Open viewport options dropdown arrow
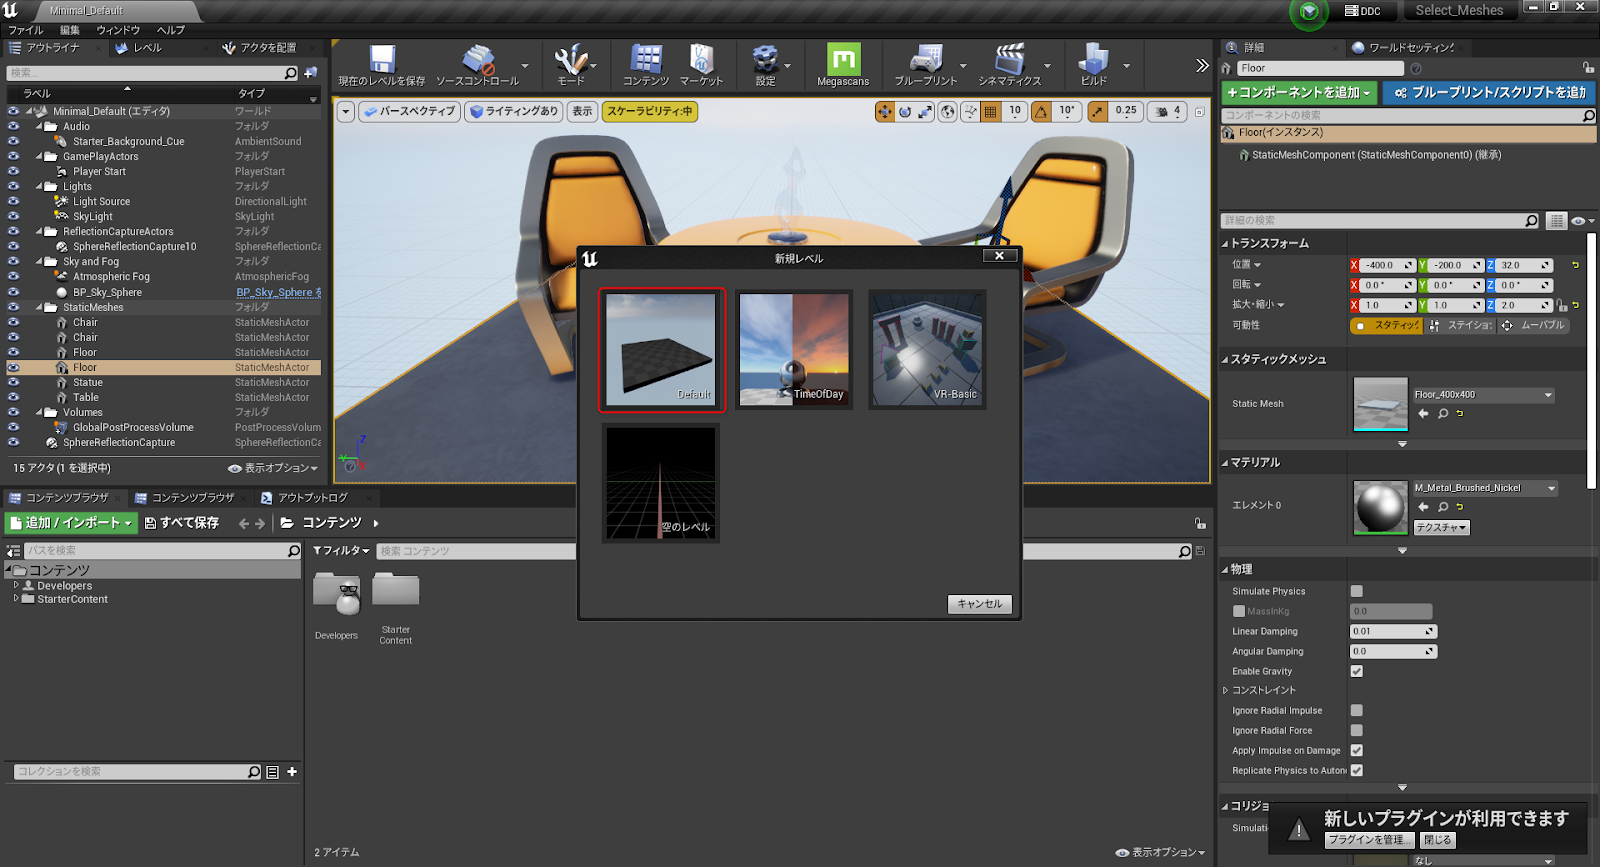This screenshot has width=1600, height=867. click(x=346, y=111)
